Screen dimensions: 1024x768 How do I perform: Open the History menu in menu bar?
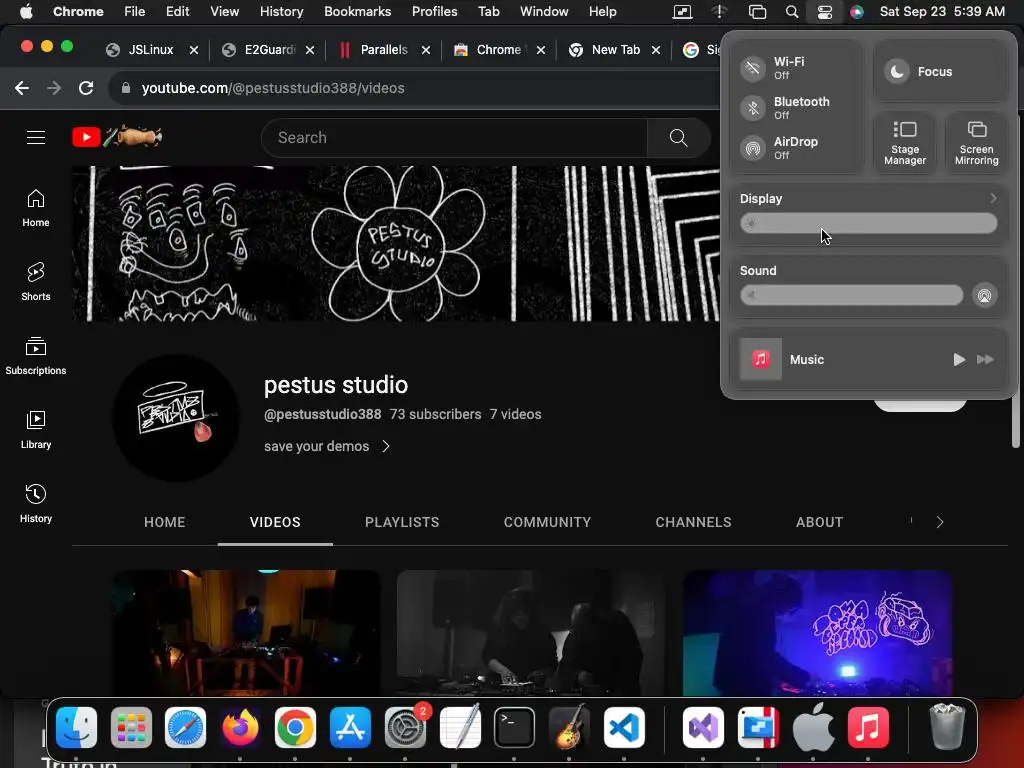(281, 12)
